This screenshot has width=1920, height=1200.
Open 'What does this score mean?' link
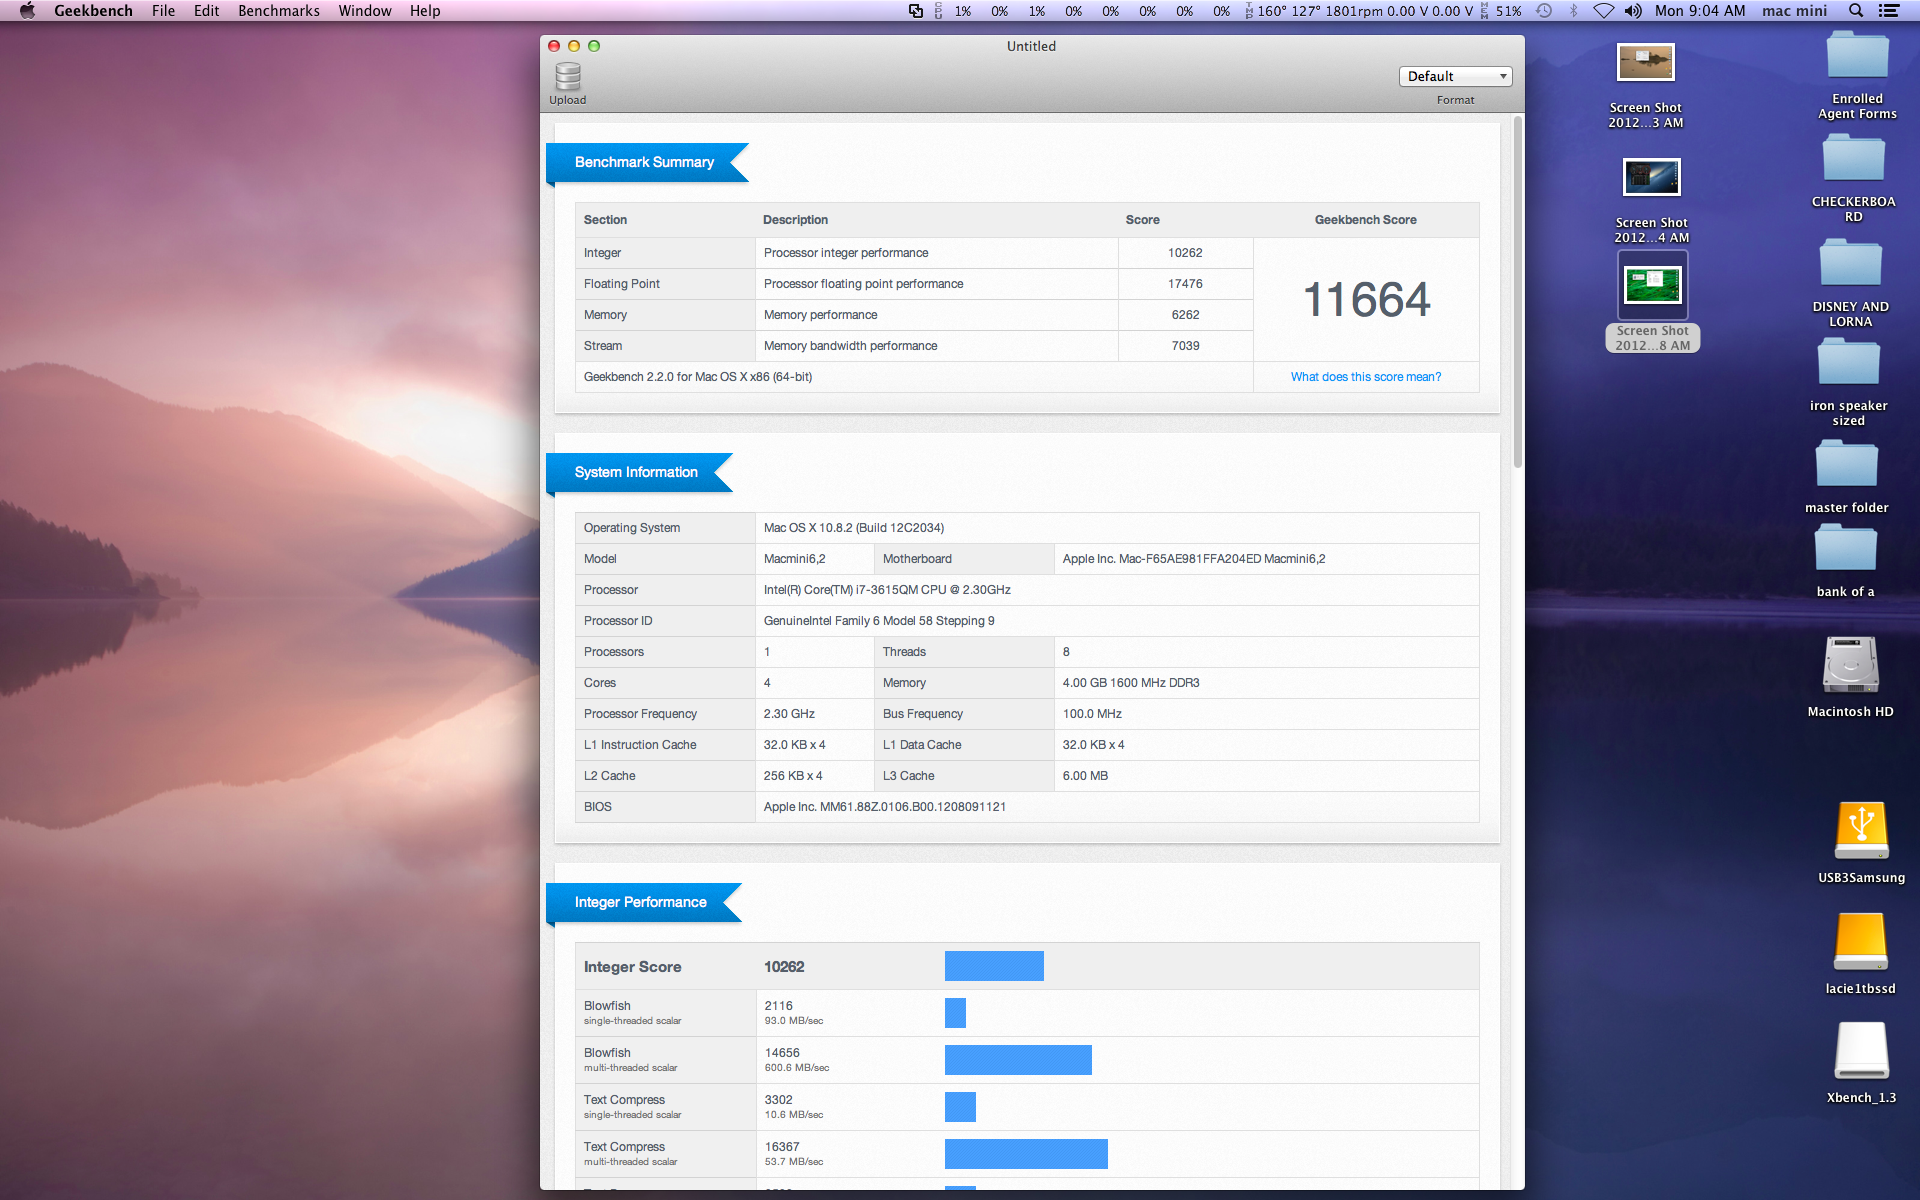[1365, 377]
